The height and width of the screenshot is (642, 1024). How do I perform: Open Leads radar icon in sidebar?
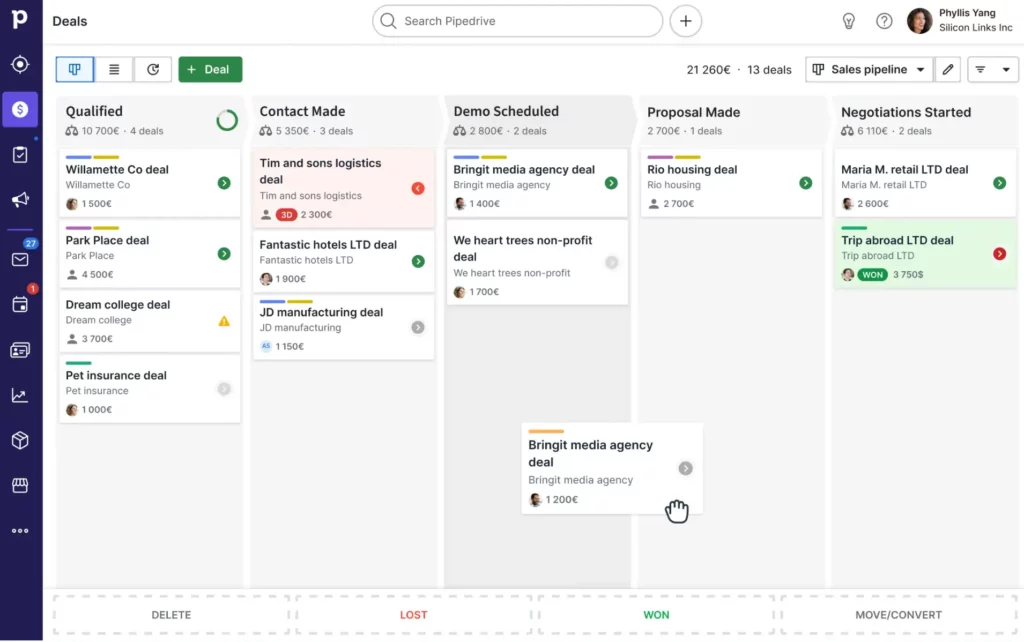(20, 64)
